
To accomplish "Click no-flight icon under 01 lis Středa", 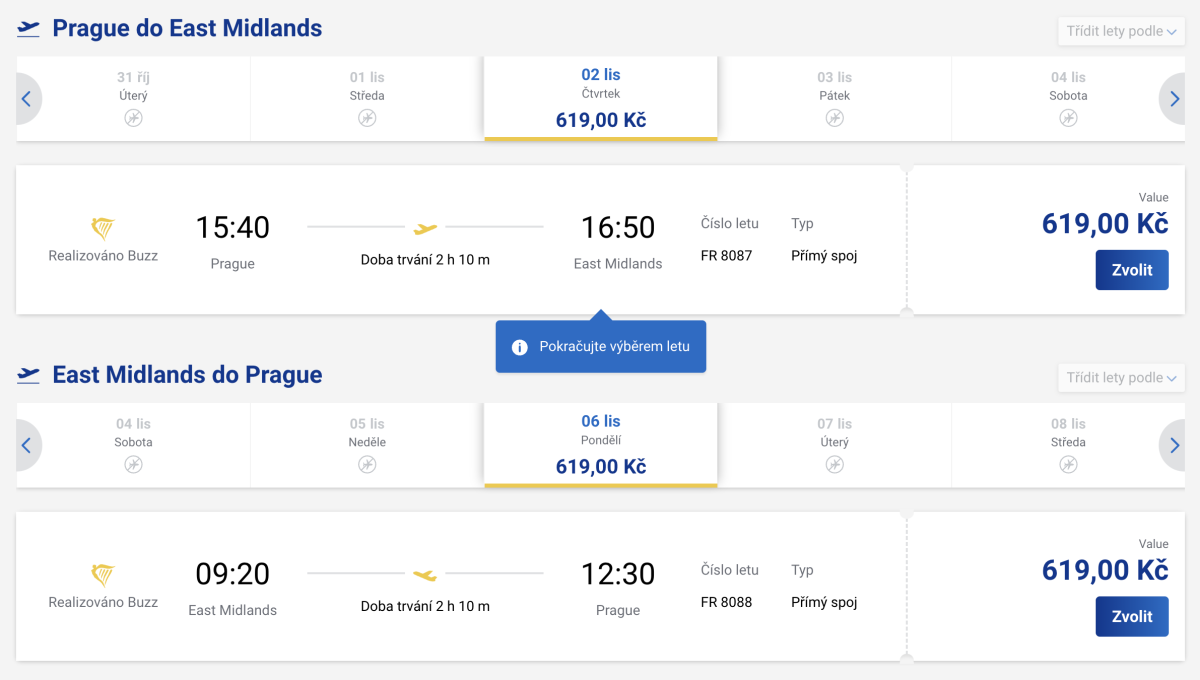I will 367,118.
